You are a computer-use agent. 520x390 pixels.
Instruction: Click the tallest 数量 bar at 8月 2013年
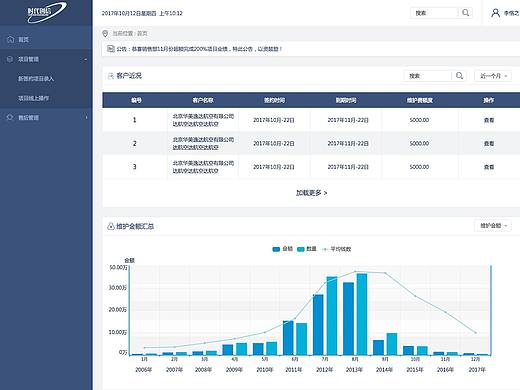(362, 314)
